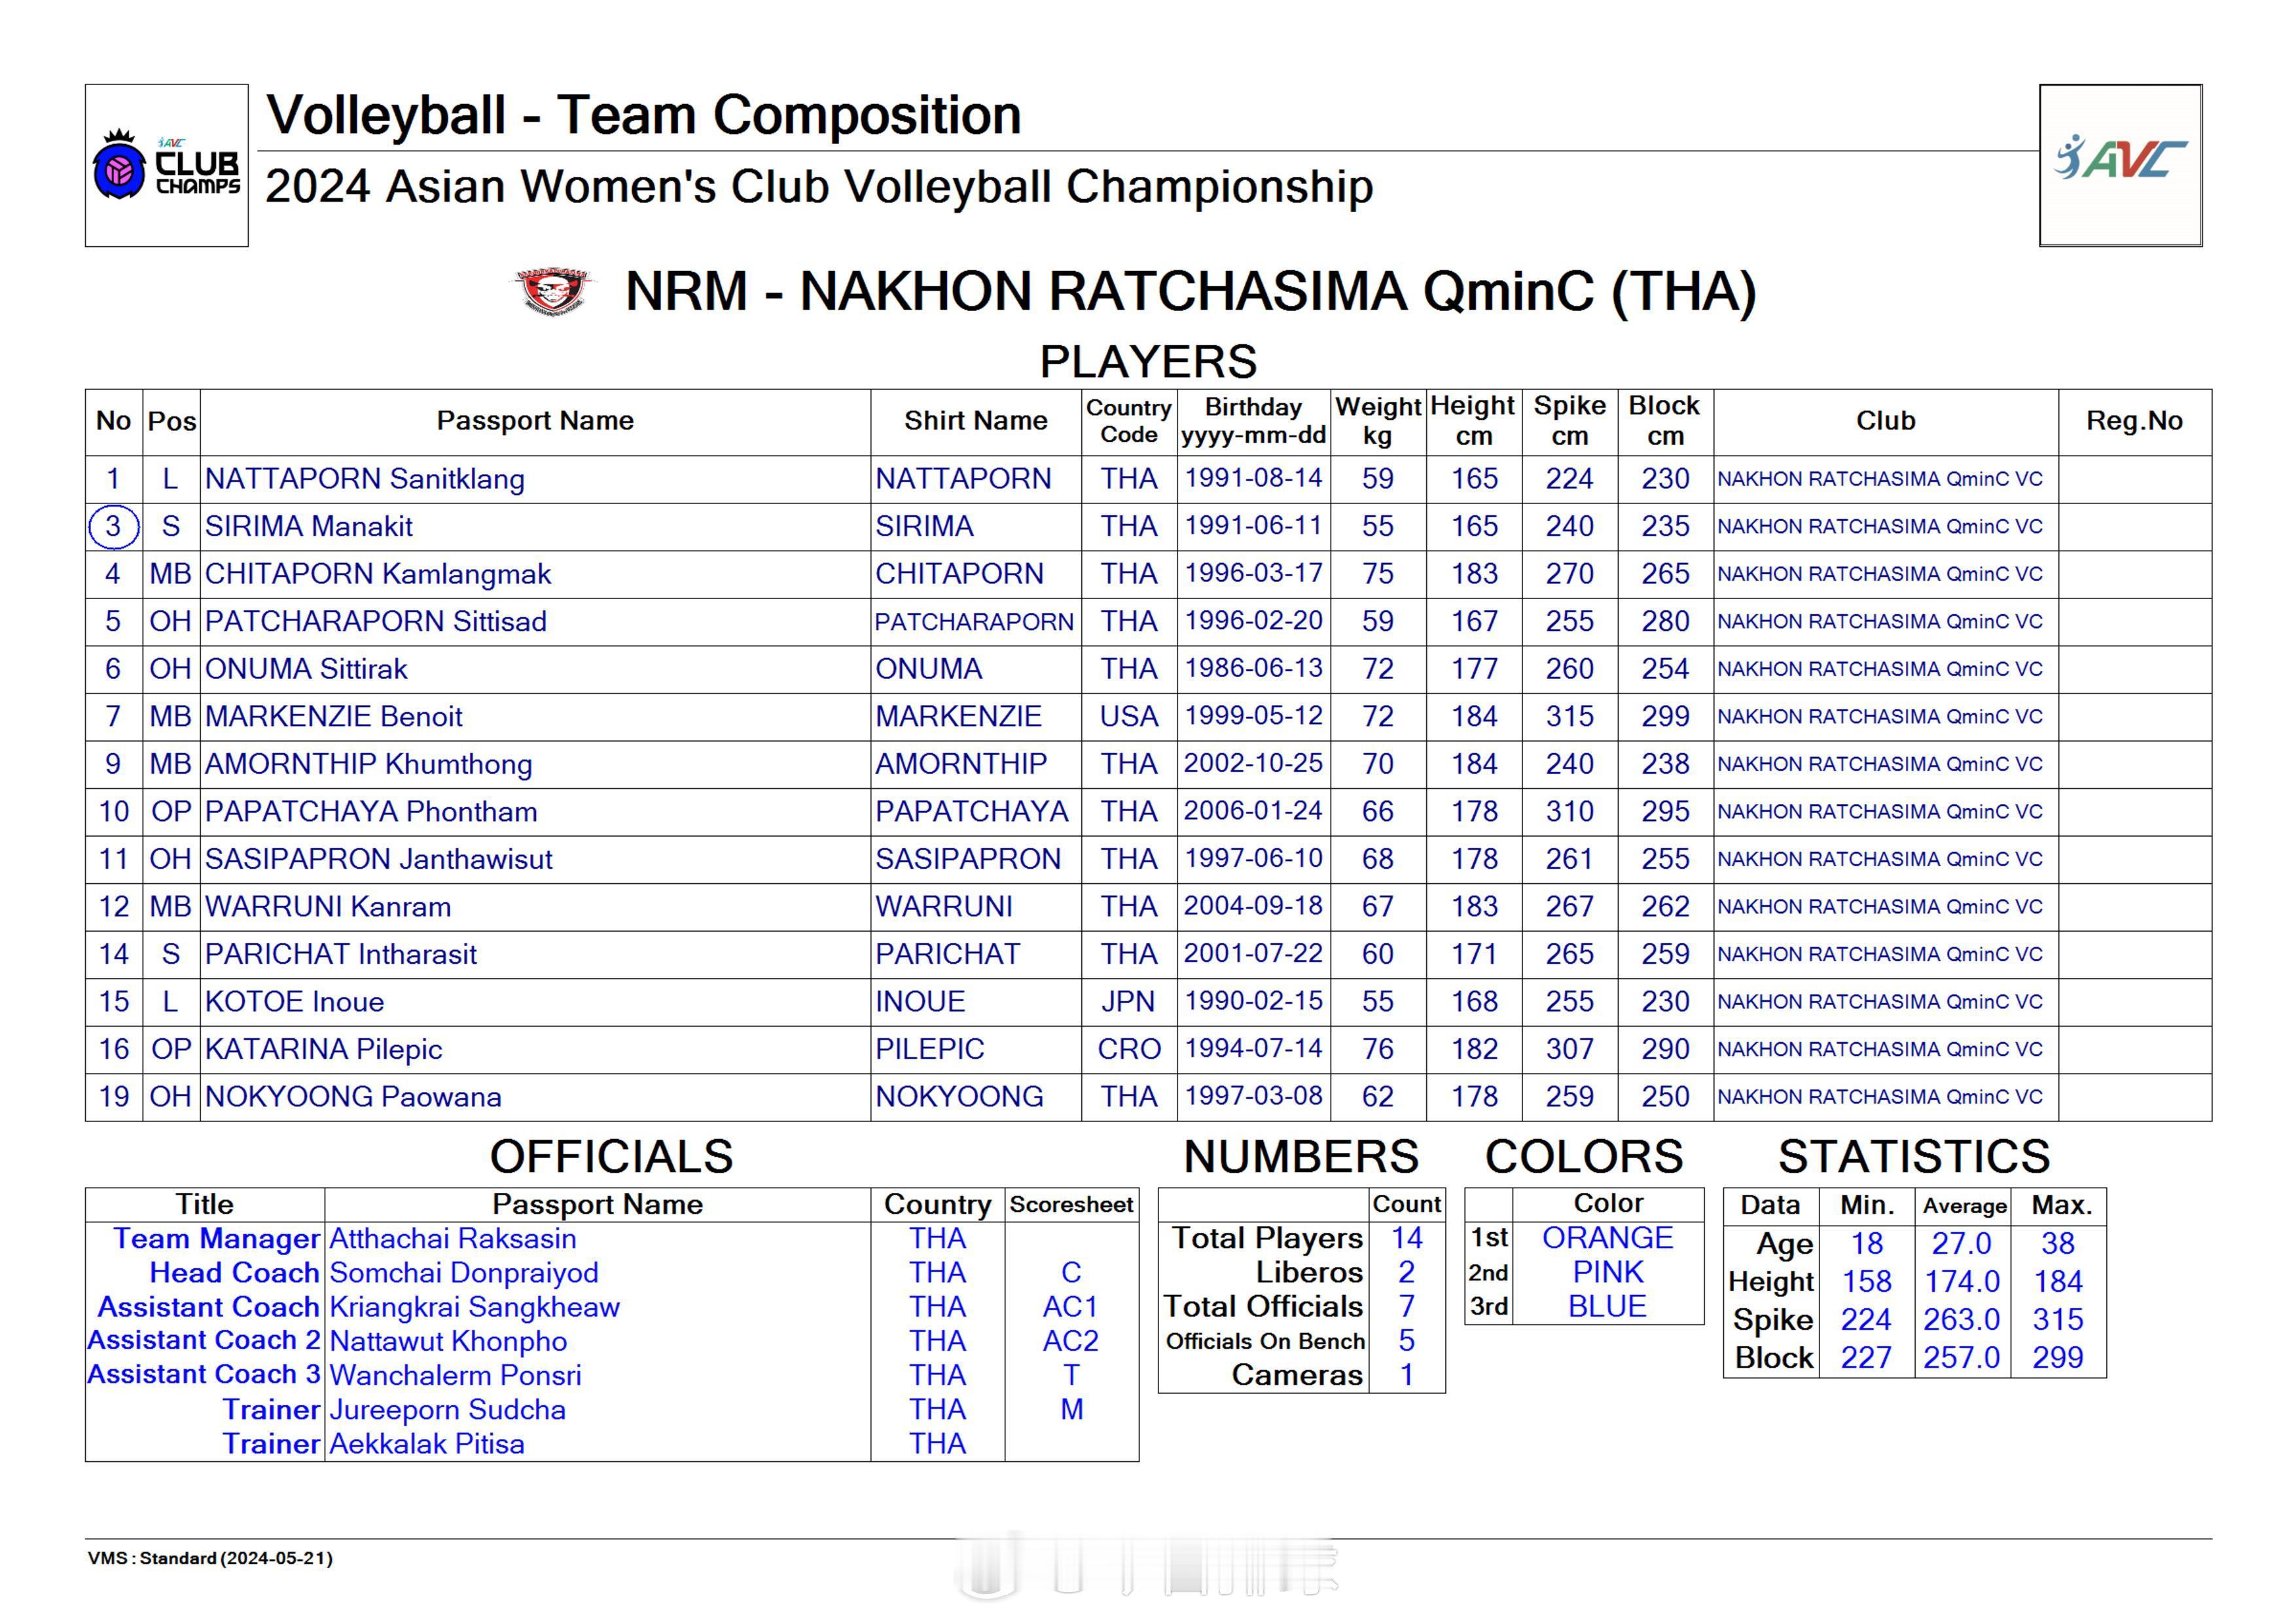
Task: Click shirt name PILEPIC
Action: pos(930,1049)
